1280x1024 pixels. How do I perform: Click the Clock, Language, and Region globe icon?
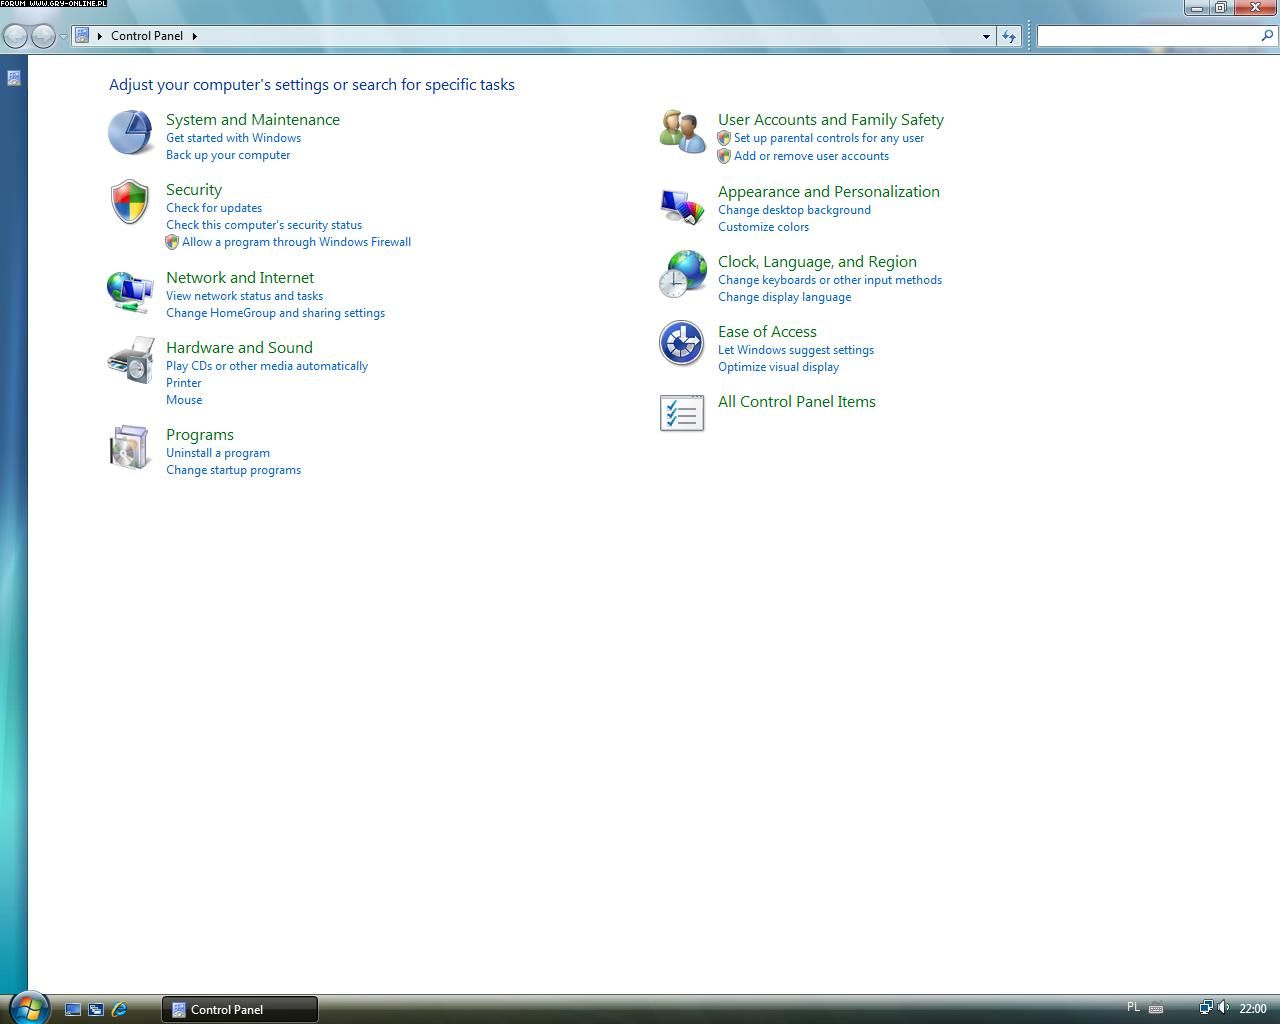coord(682,274)
